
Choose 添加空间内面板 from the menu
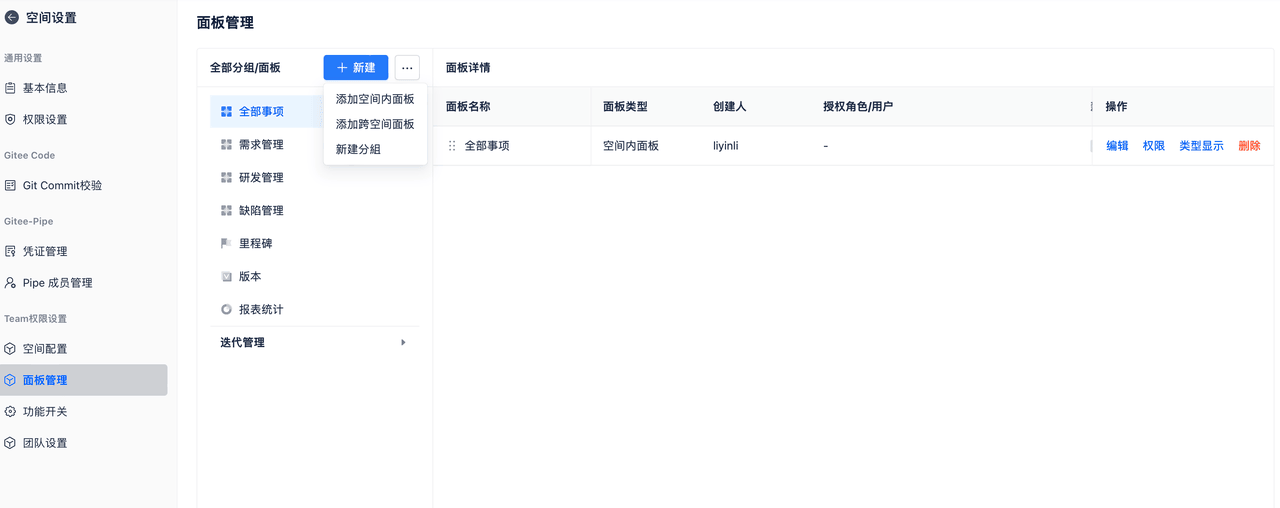375,99
